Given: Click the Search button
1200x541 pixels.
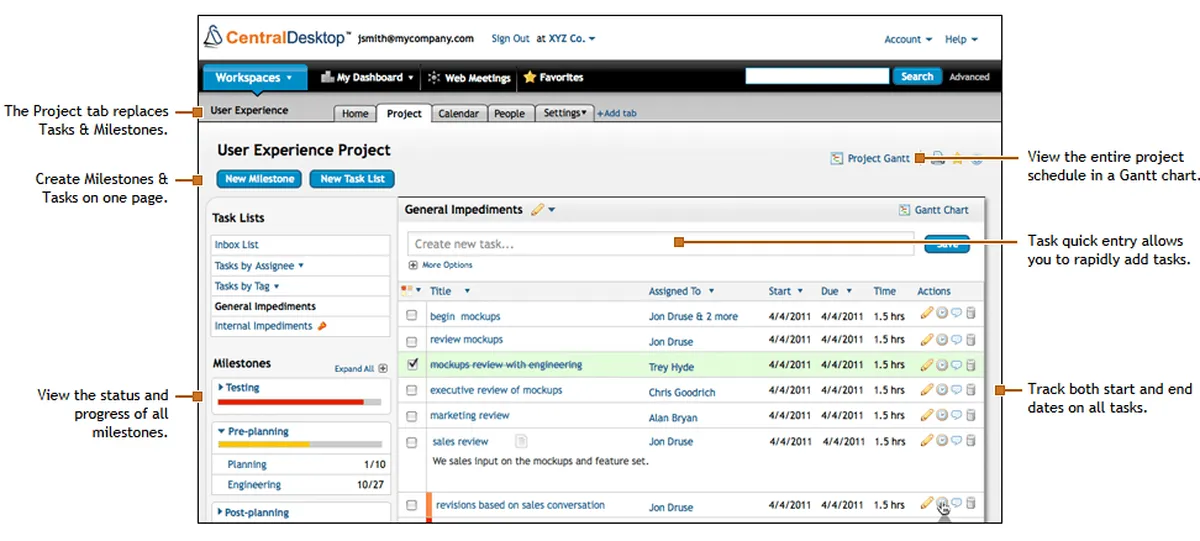Looking at the screenshot, I should pos(916,76).
